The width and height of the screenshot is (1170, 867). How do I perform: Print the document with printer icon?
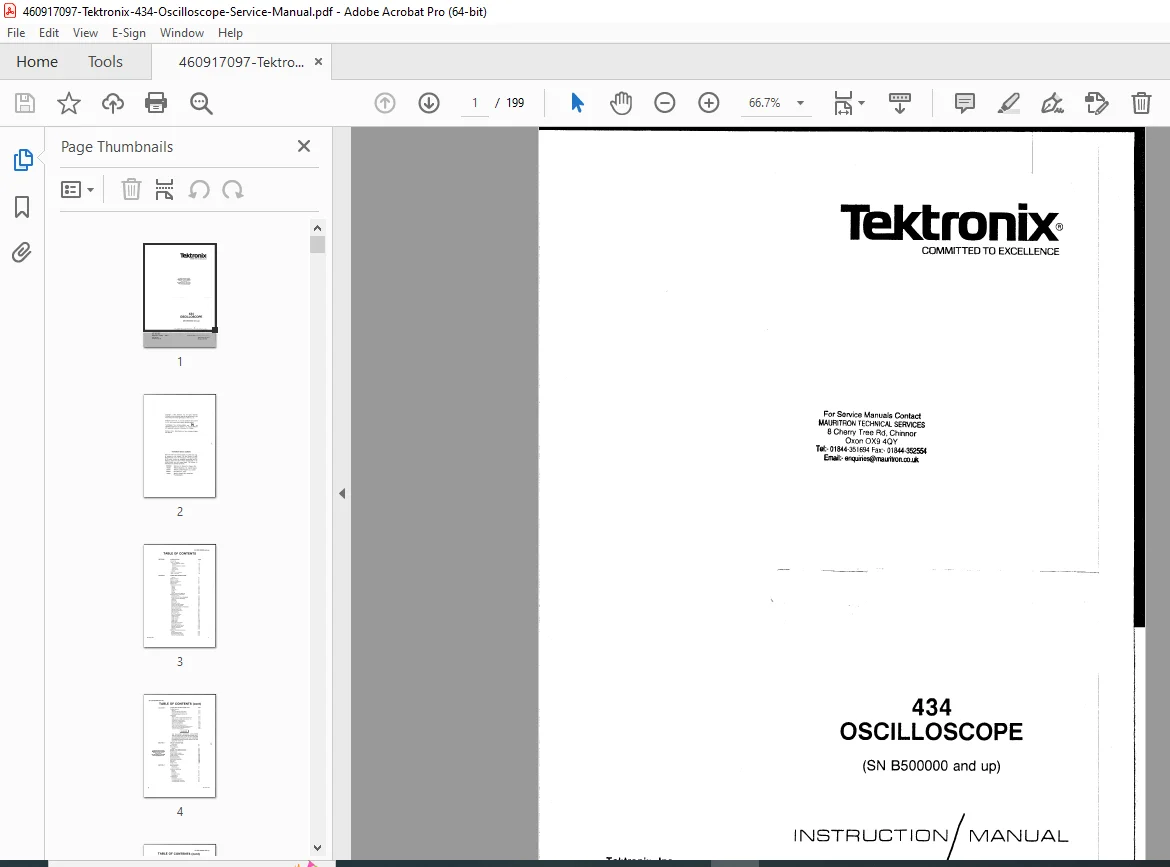pyautogui.click(x=156, y=103)
